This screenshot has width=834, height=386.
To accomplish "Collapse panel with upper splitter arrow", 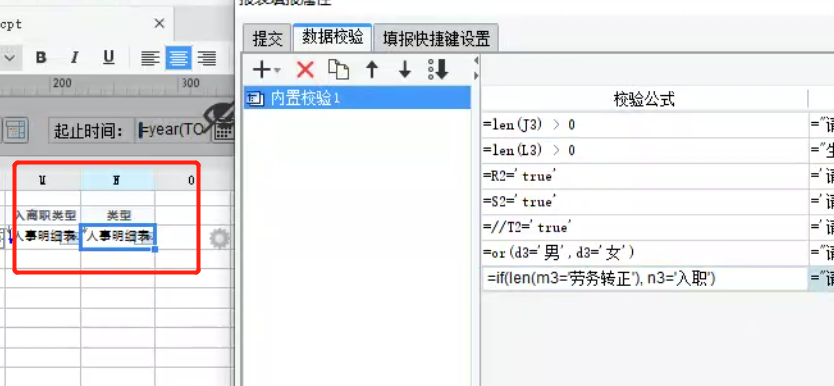I will pyautogui.click(x=476, y=61).
